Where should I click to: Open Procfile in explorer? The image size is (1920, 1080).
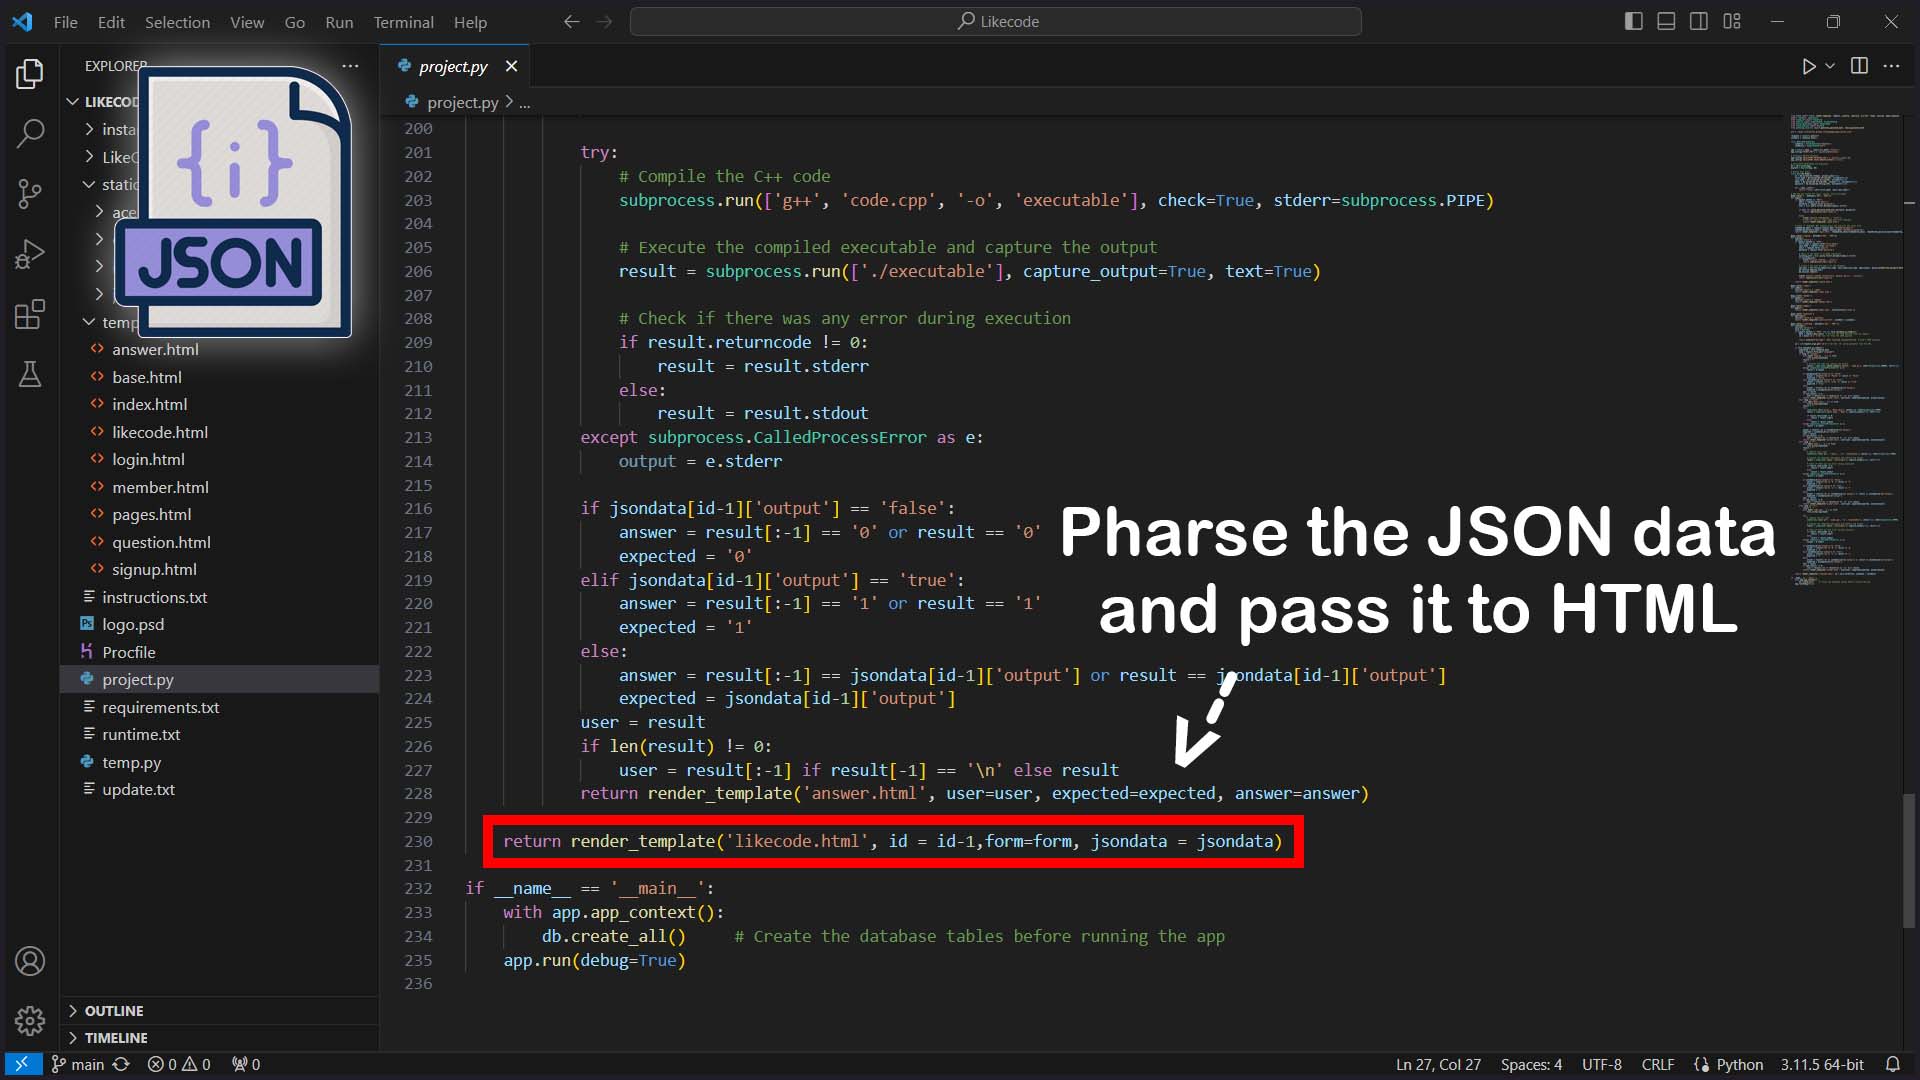pos(129,652)
